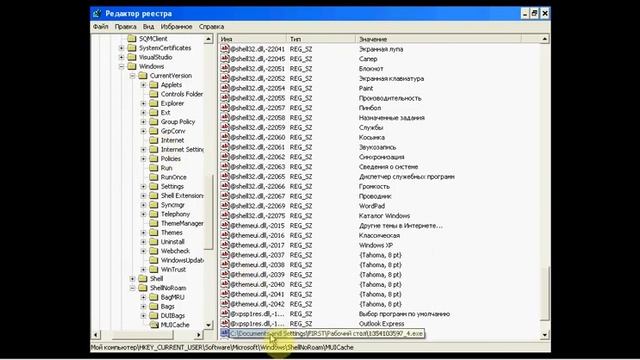Expand the BagMRU key
This screenshot has height=360, width=640.
pos(144,297)
